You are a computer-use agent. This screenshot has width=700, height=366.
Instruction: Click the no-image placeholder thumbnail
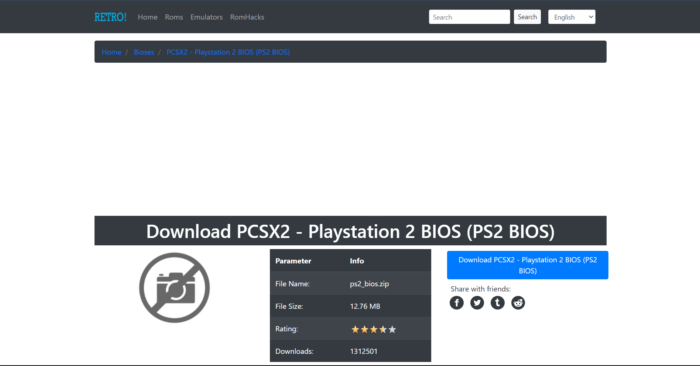click(x=174, y=287)
